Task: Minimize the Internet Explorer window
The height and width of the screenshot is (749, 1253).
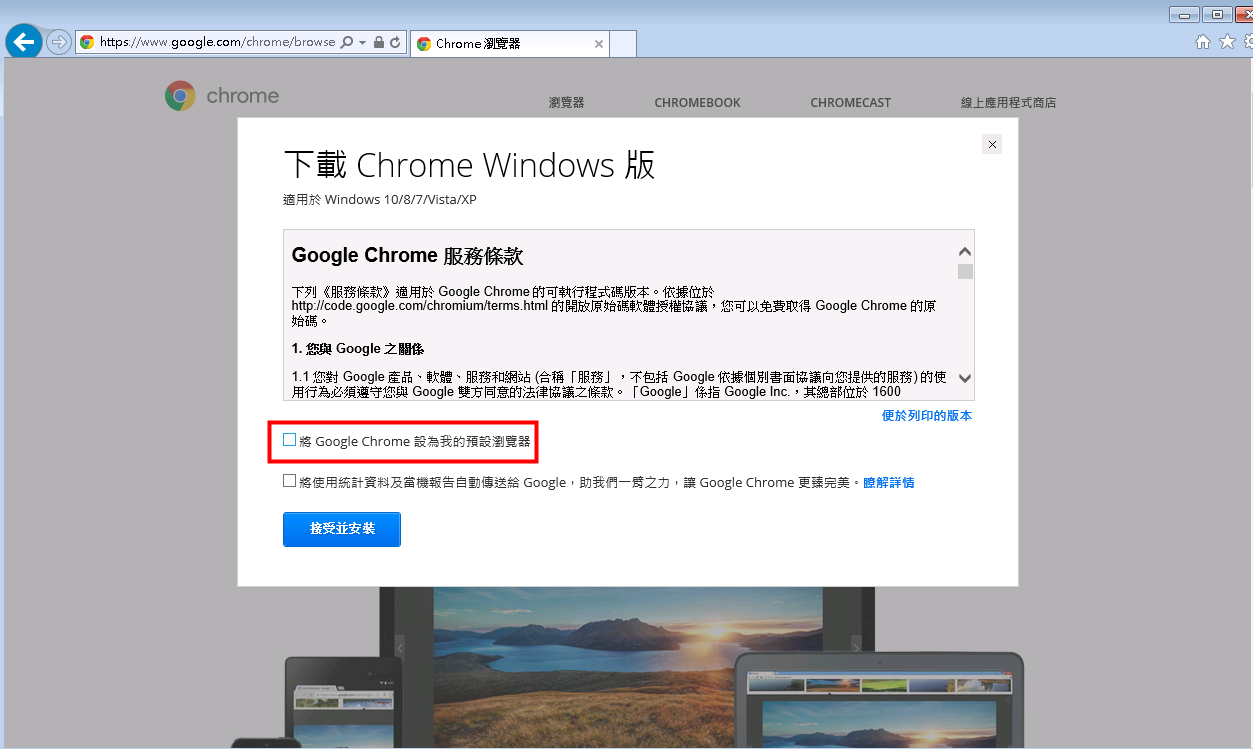Action: click(1185, 15)
